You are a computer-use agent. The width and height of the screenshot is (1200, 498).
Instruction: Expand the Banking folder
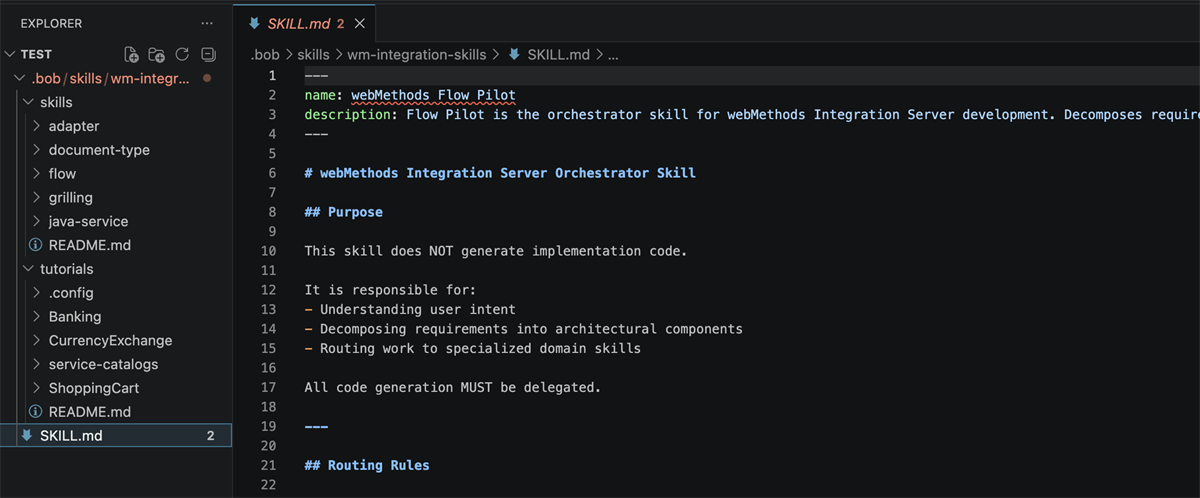36,317
